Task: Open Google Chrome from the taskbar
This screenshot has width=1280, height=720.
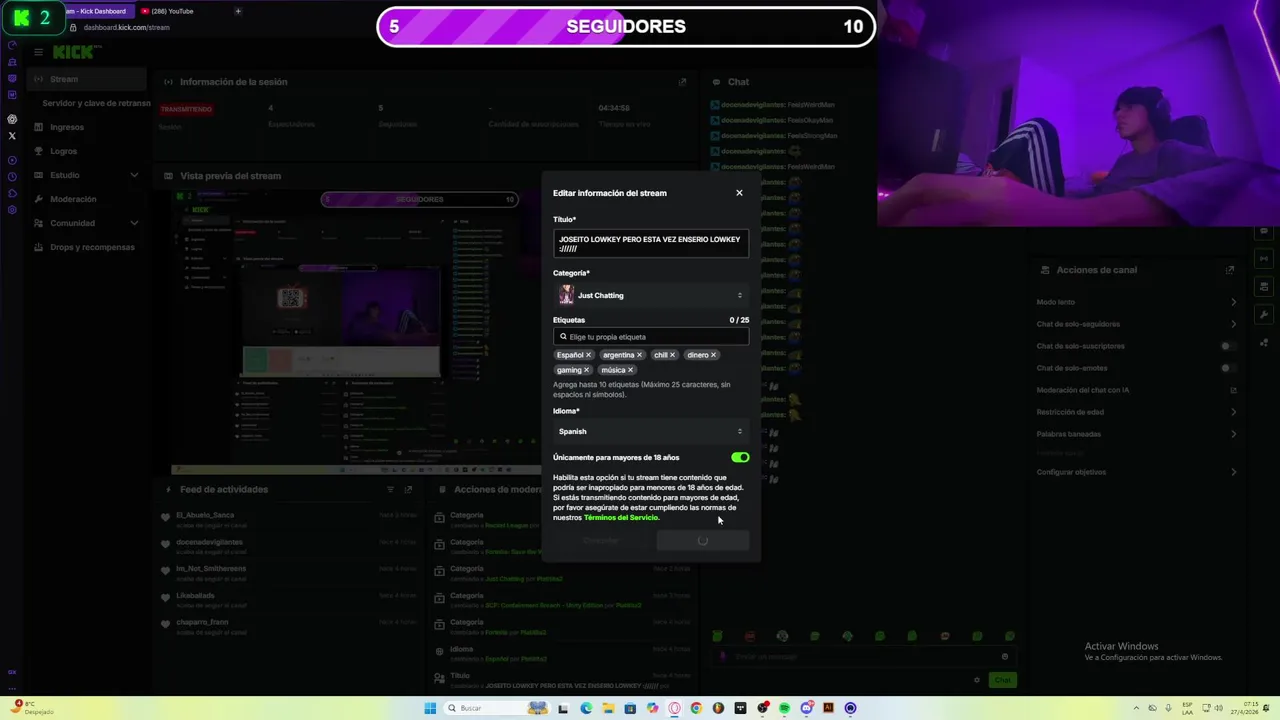Action: [696, 708]
